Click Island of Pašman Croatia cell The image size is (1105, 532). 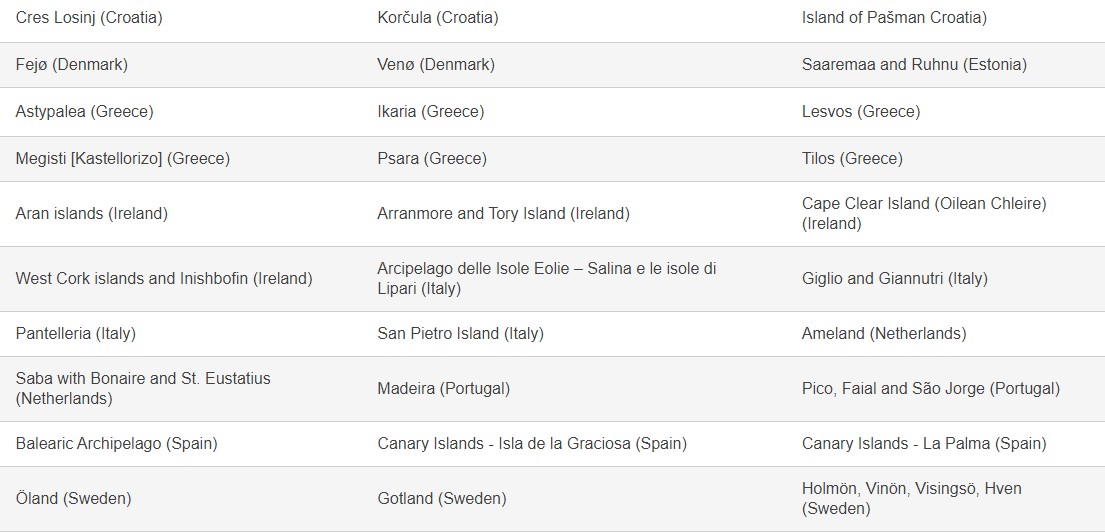pyautogui.click(x=894, y=18)
